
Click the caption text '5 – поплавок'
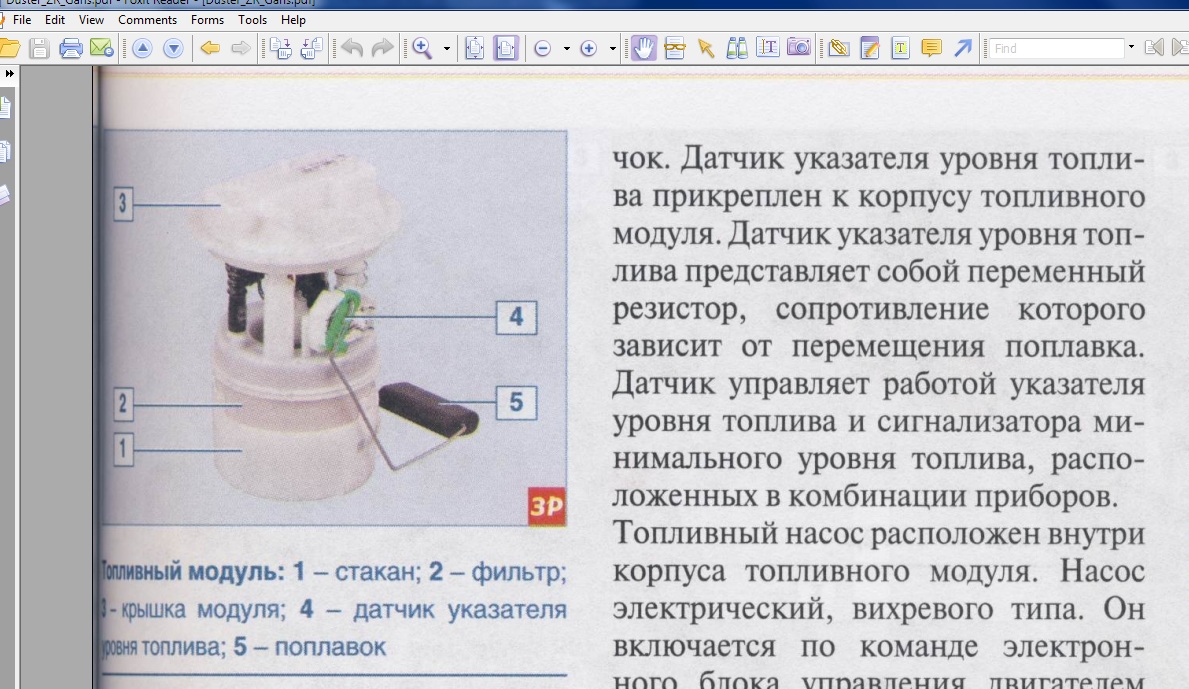(309, 647)
